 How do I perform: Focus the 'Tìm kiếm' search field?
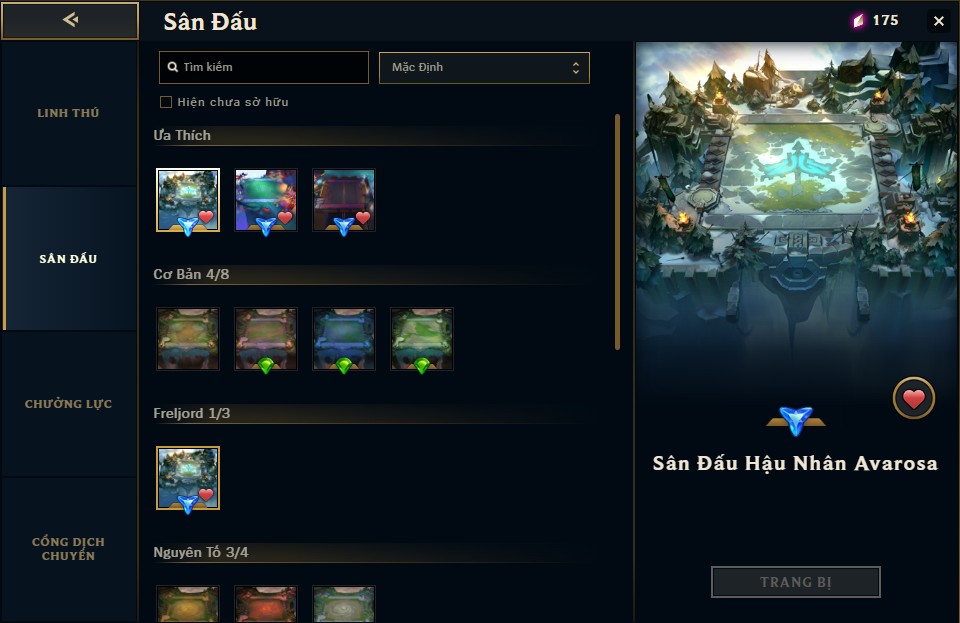tap(264, 67)
